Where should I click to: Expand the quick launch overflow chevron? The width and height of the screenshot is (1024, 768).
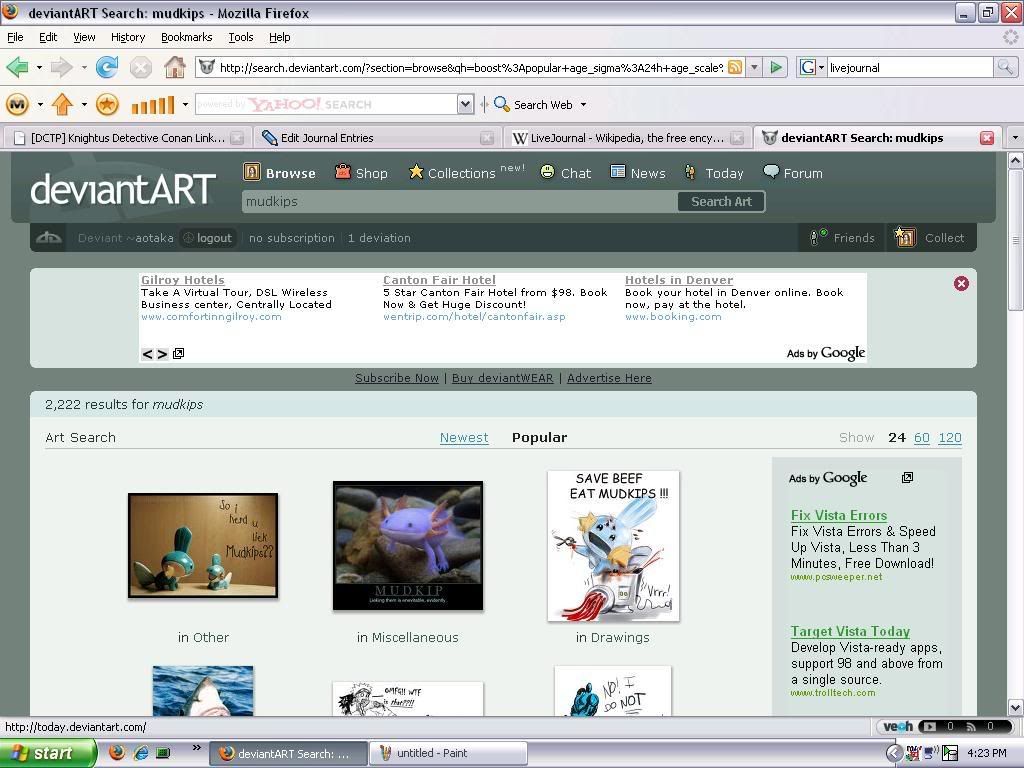click(x=196, y=747)
